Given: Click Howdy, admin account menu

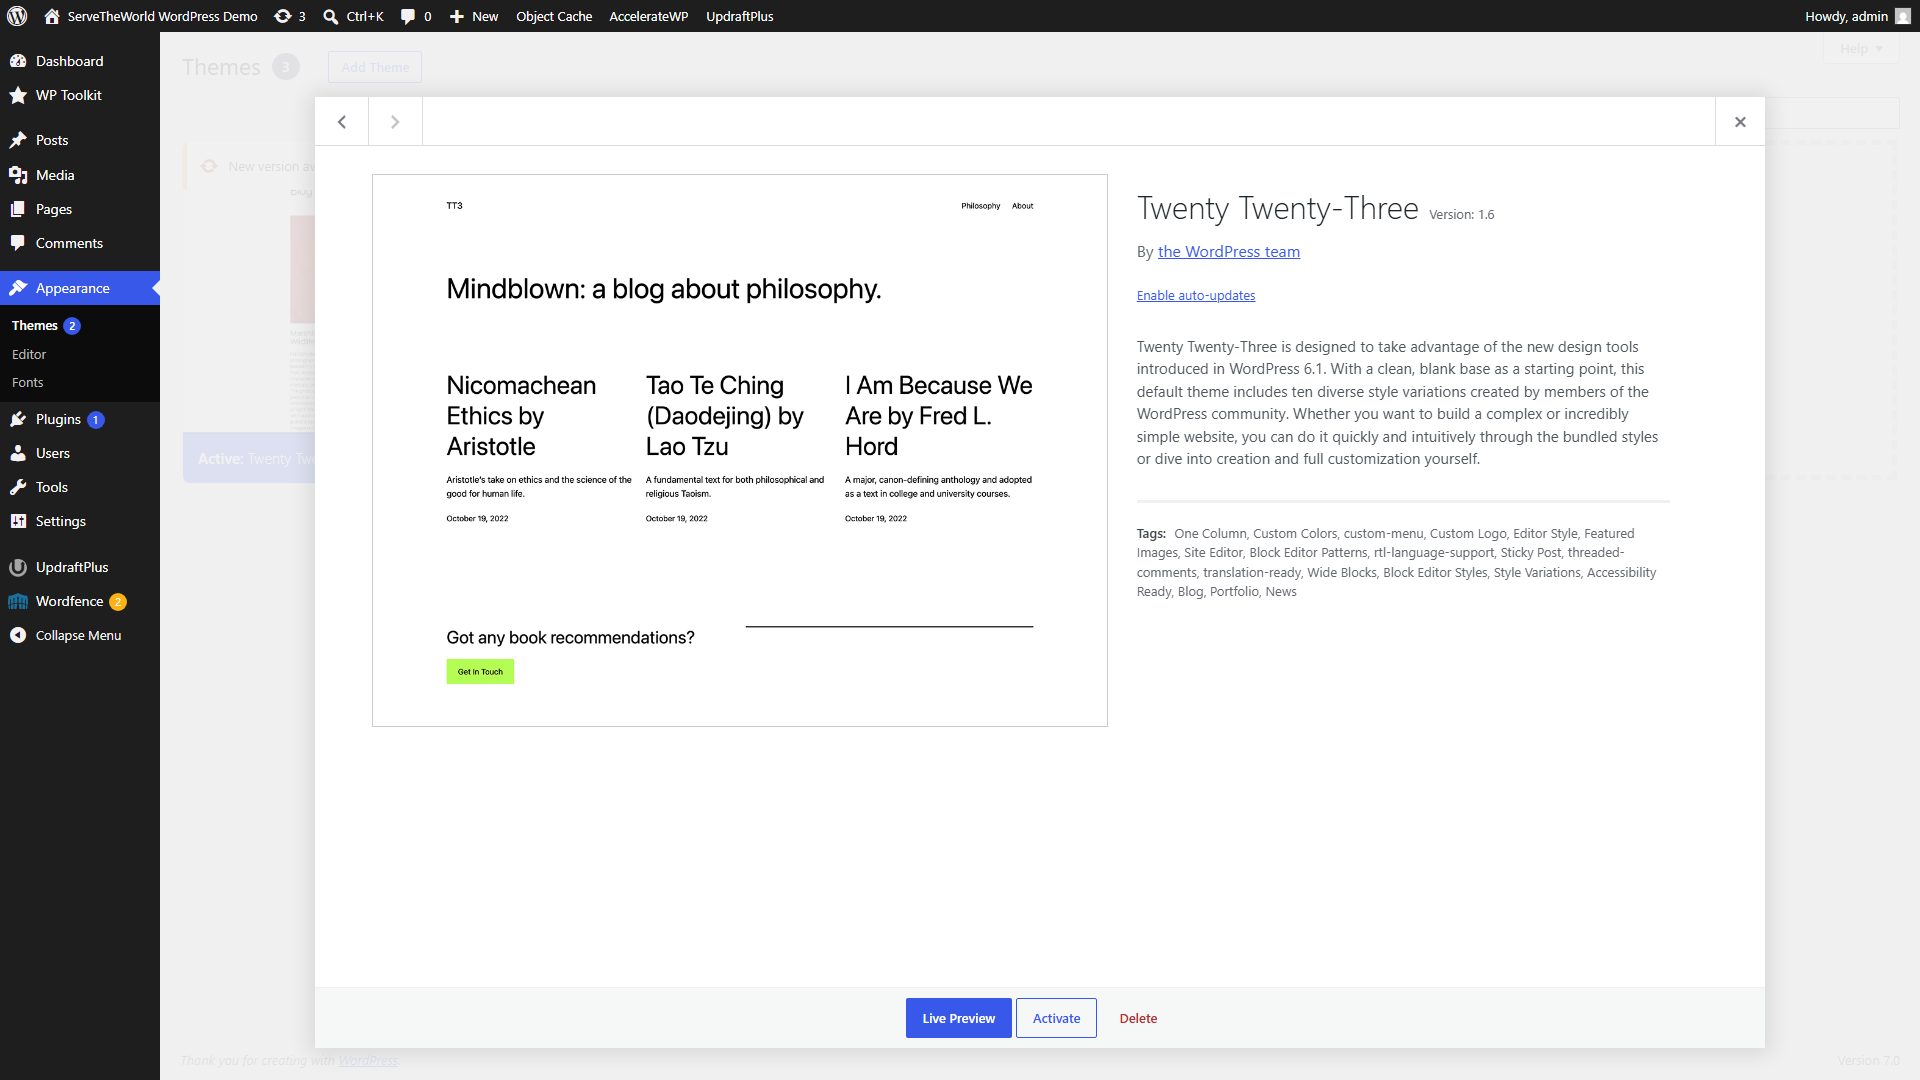Looking at the screenshot, I should 1857,16.
